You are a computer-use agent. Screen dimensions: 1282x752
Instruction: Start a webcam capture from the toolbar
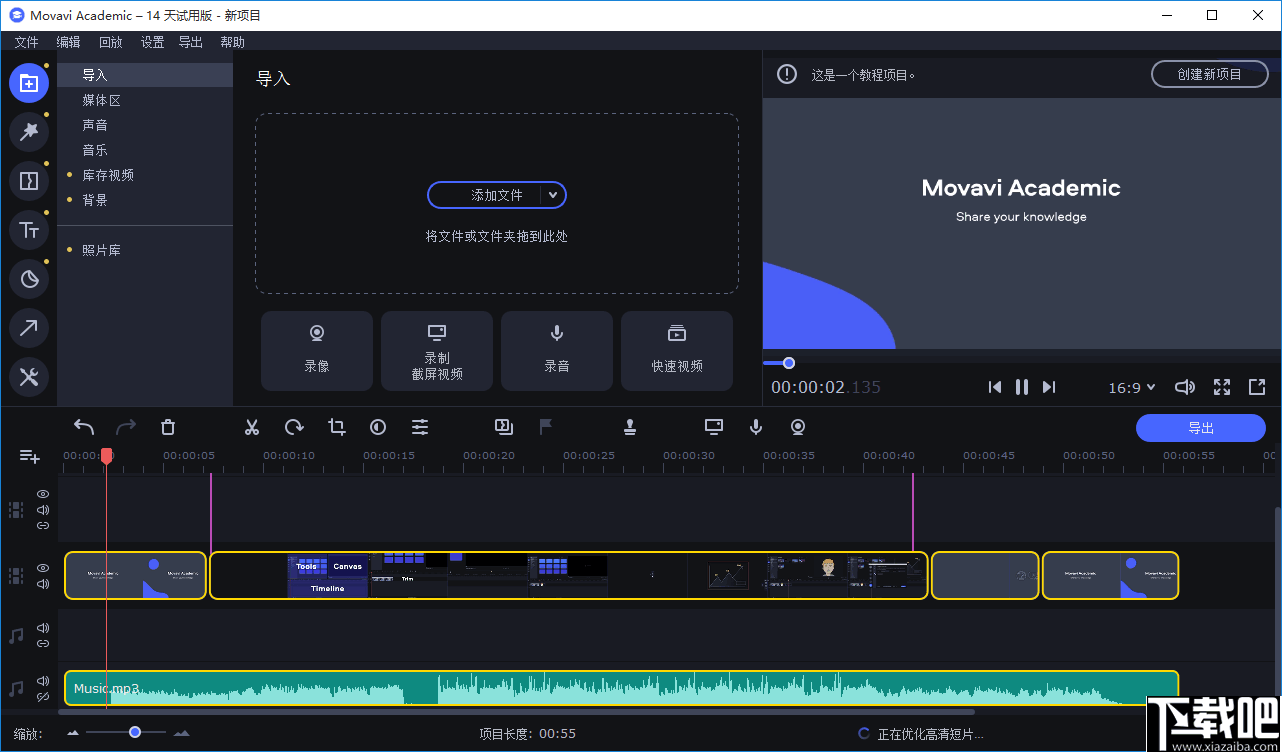[797, 427]
